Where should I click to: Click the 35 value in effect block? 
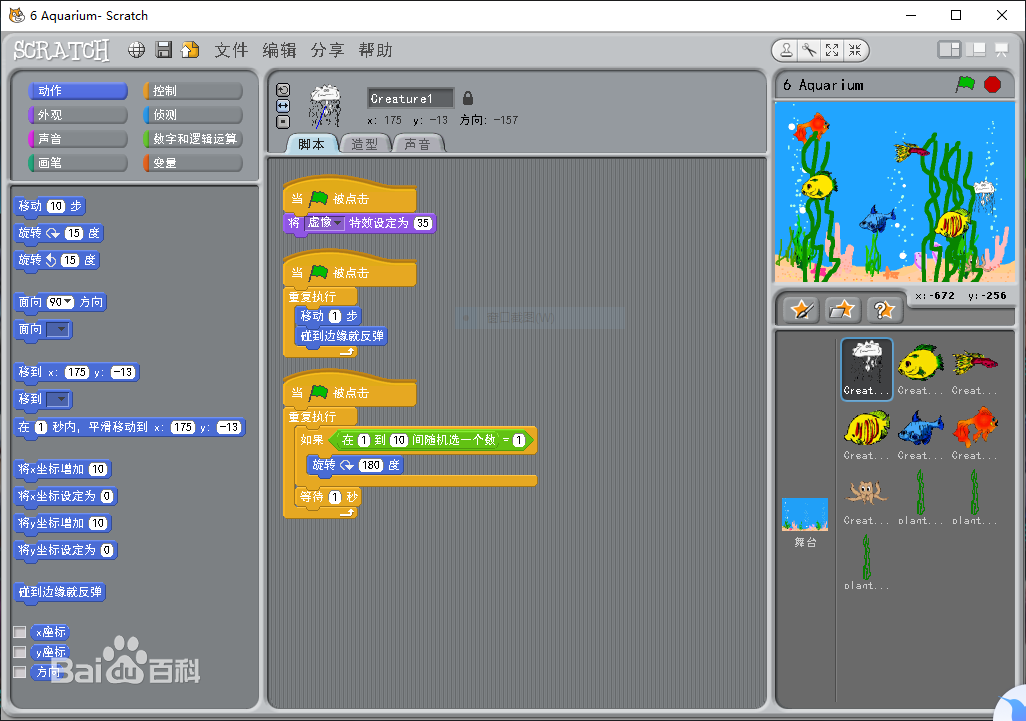[x=423, y=223]
